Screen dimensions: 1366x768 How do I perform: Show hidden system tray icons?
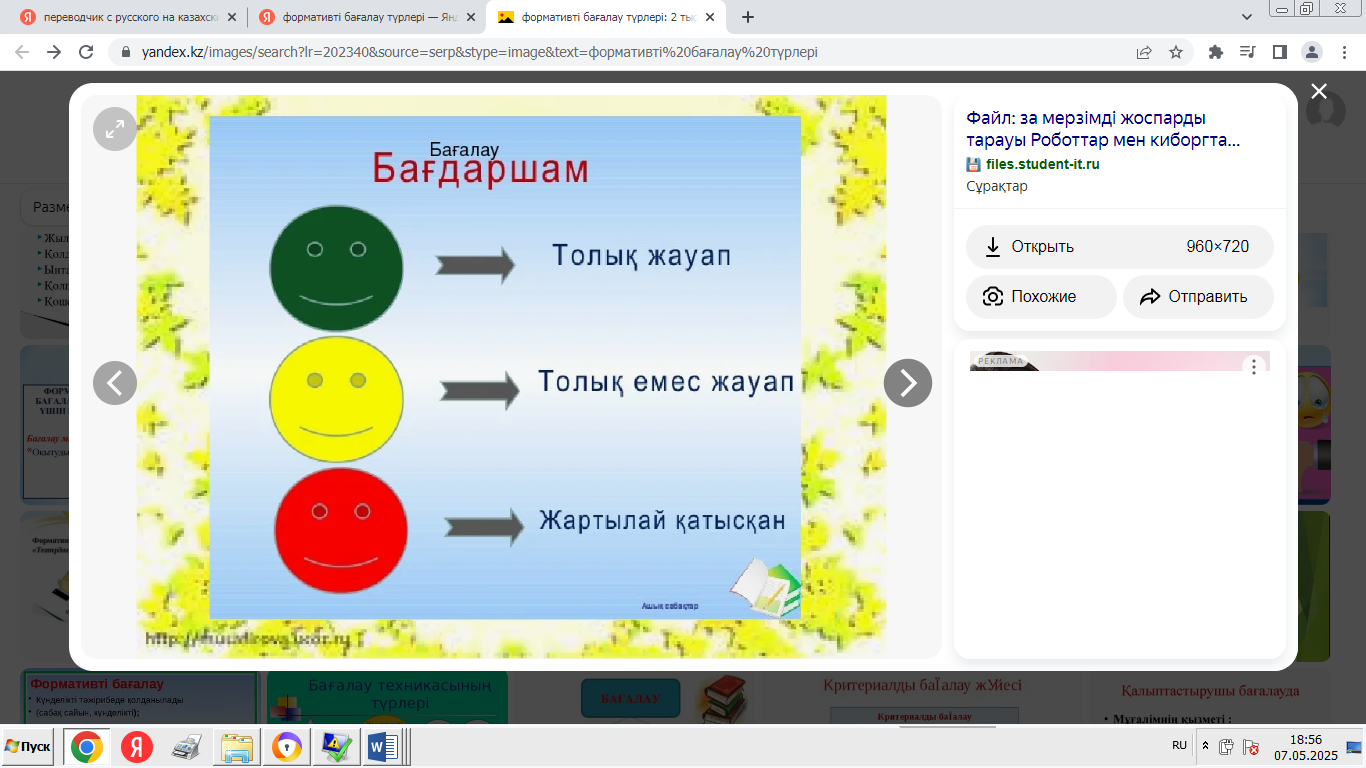tap(1205, 746)
